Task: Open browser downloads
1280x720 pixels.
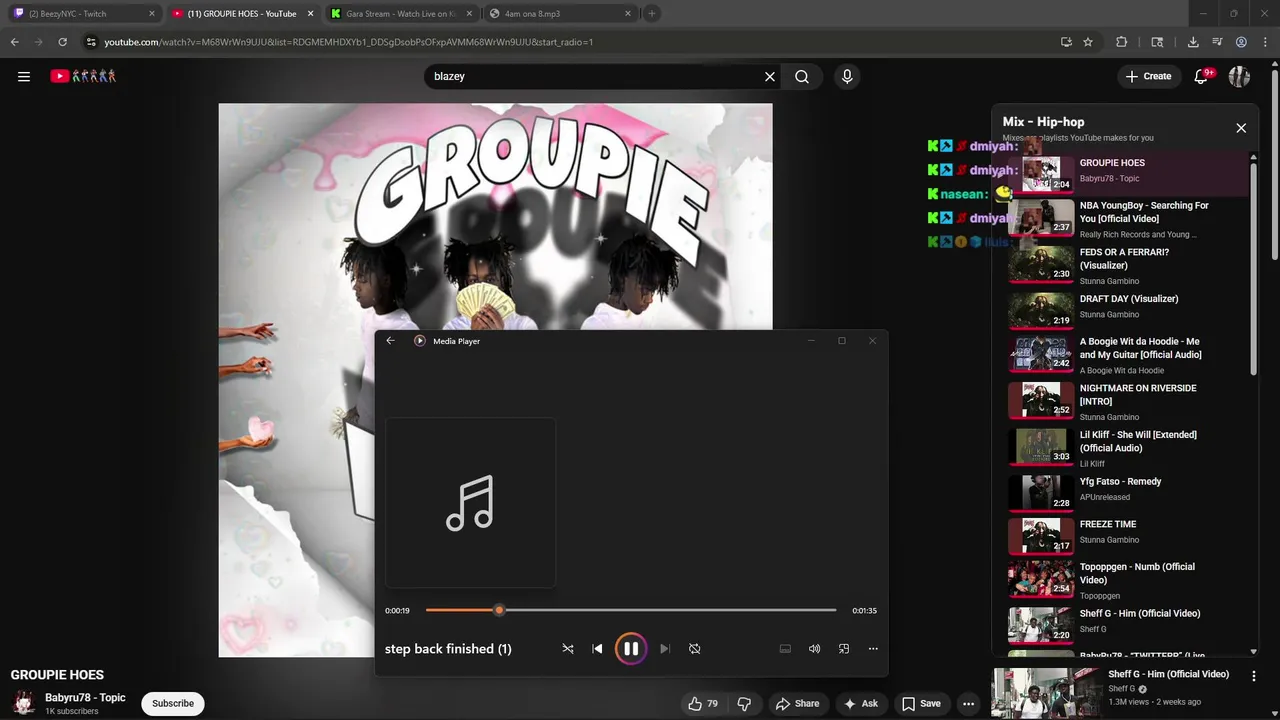Action: click(x=1193, y=42)
